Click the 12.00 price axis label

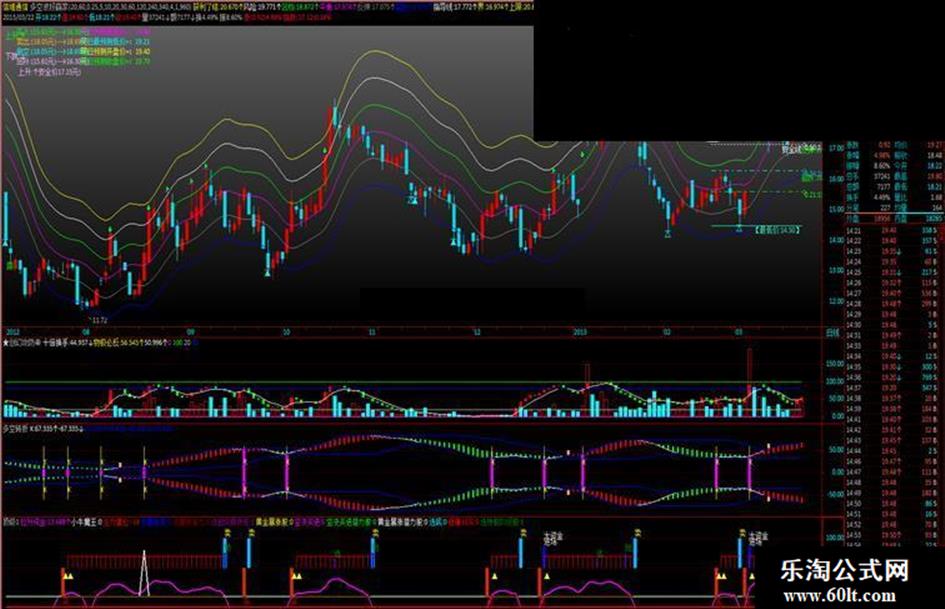coord(835,301)
